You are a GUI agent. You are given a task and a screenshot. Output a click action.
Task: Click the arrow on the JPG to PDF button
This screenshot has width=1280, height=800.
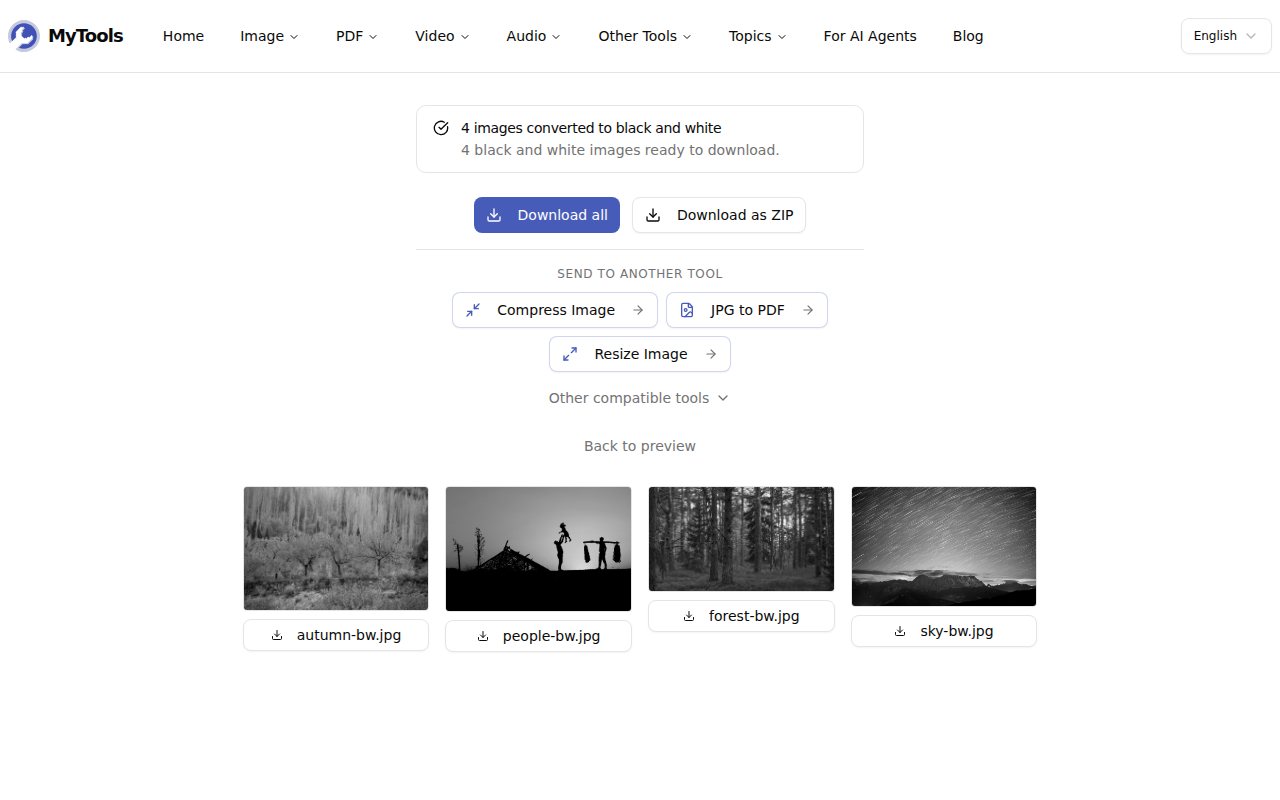[808, 310]
